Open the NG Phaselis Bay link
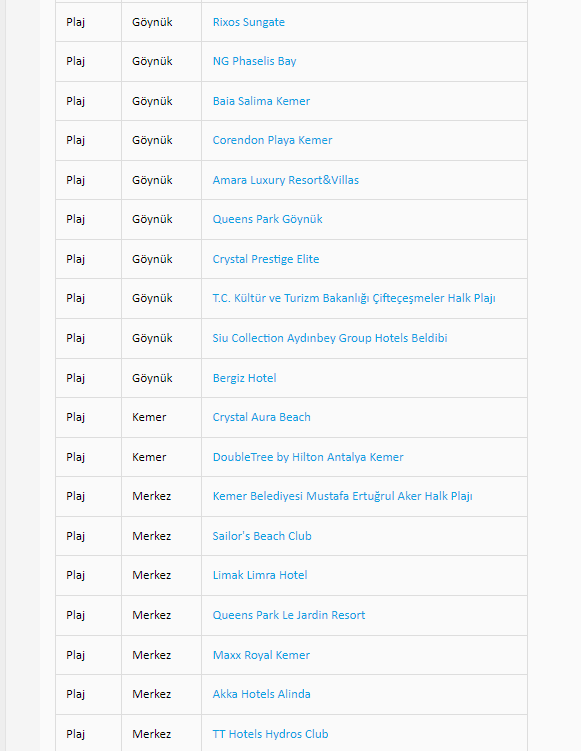 [x=254, y=61]
